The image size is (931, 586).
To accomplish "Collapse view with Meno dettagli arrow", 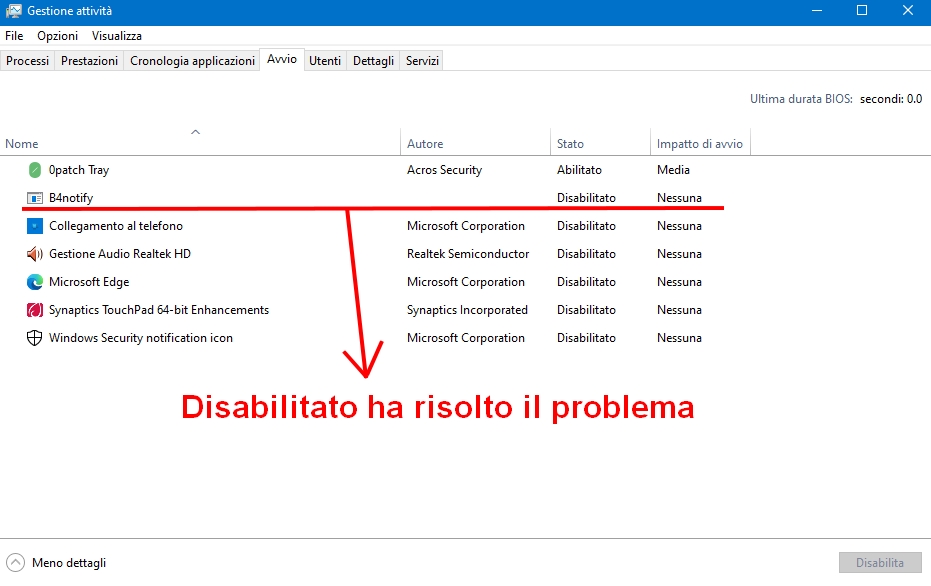I will click(15, 562).
